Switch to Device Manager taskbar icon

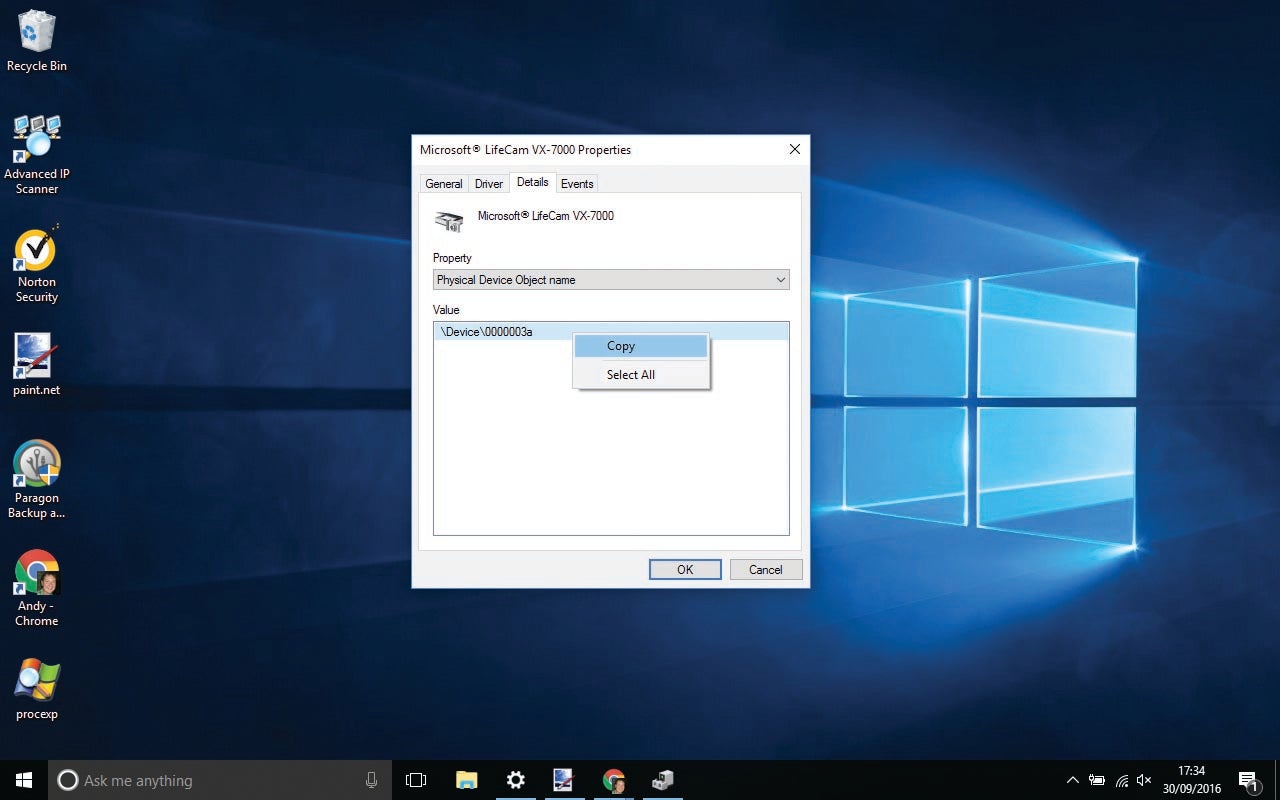click(662, 780)
